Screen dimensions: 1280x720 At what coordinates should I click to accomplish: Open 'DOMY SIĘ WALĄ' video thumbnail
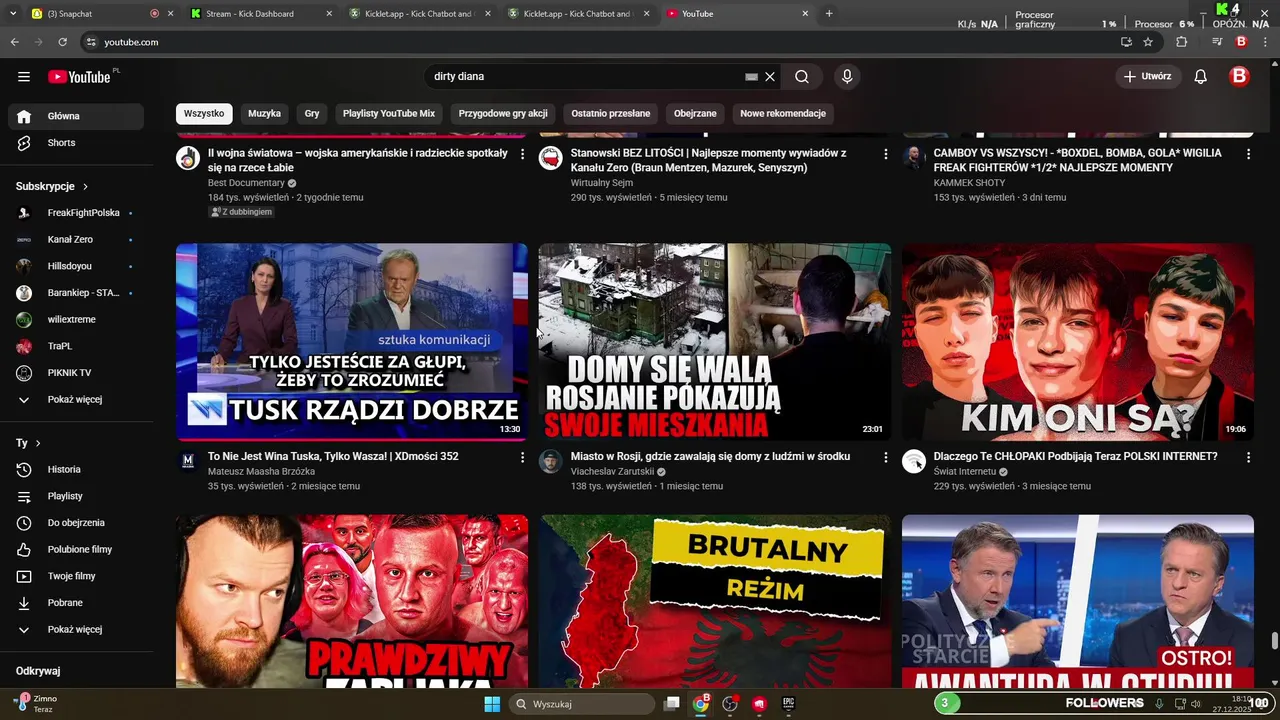coord(715,342)
